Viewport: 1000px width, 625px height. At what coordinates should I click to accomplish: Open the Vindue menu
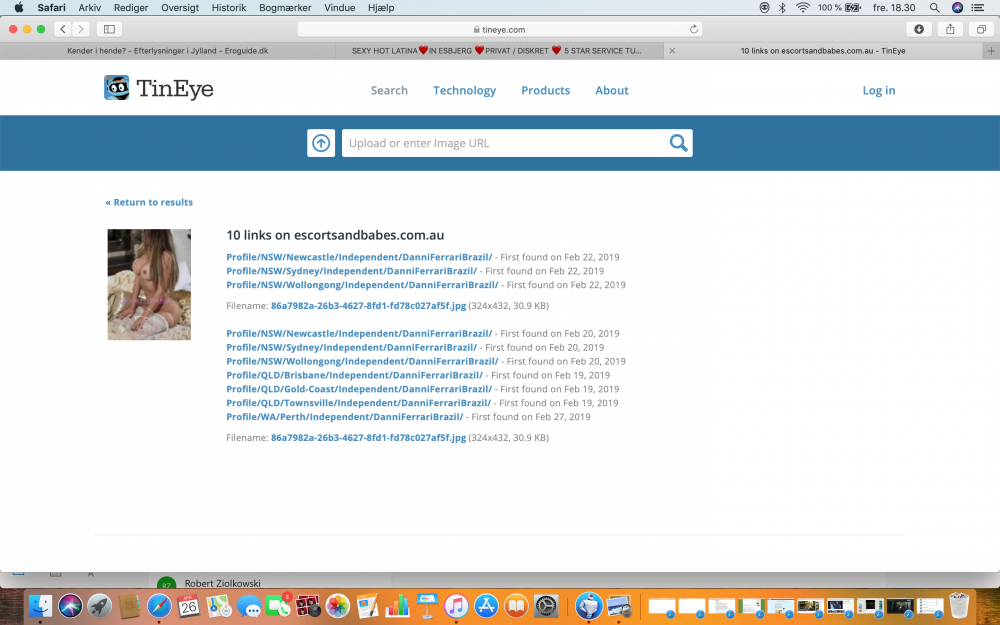[339, 8]
